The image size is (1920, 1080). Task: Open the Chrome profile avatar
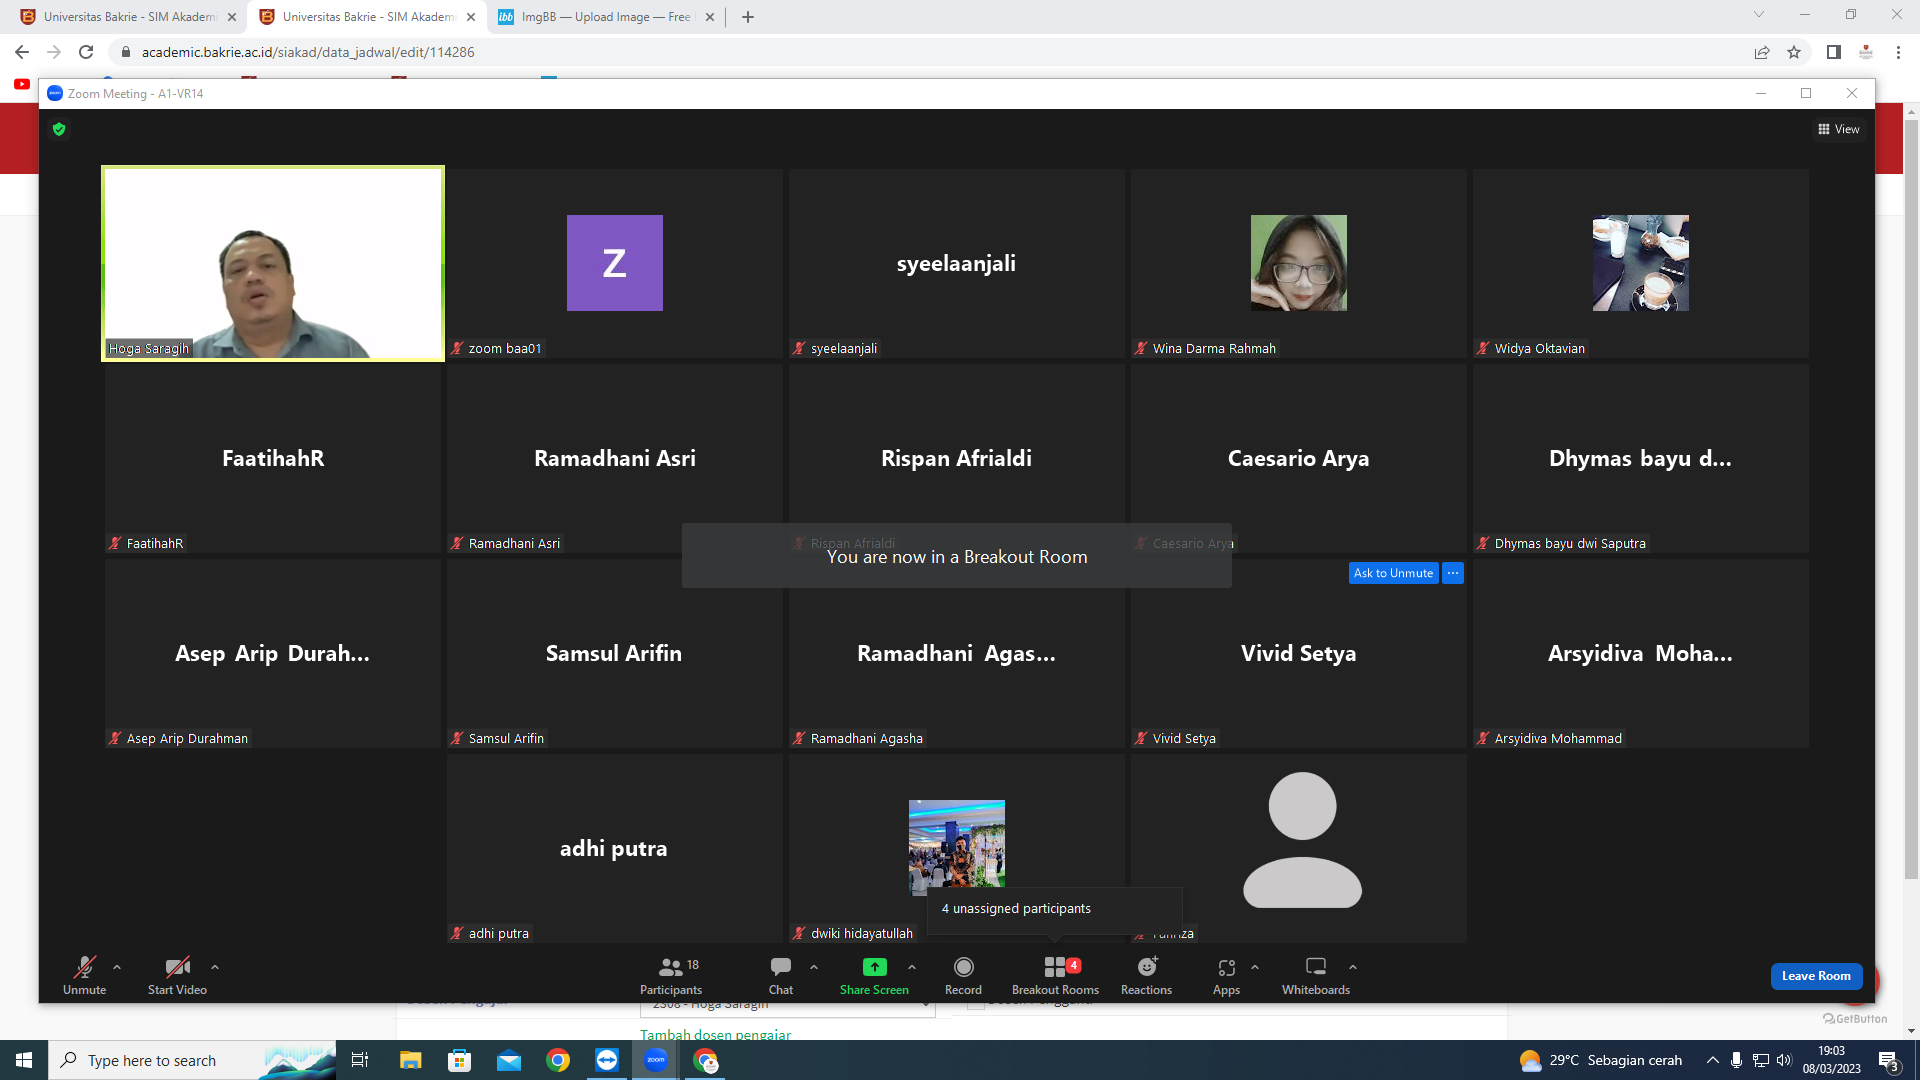(x=1866, y=52)
